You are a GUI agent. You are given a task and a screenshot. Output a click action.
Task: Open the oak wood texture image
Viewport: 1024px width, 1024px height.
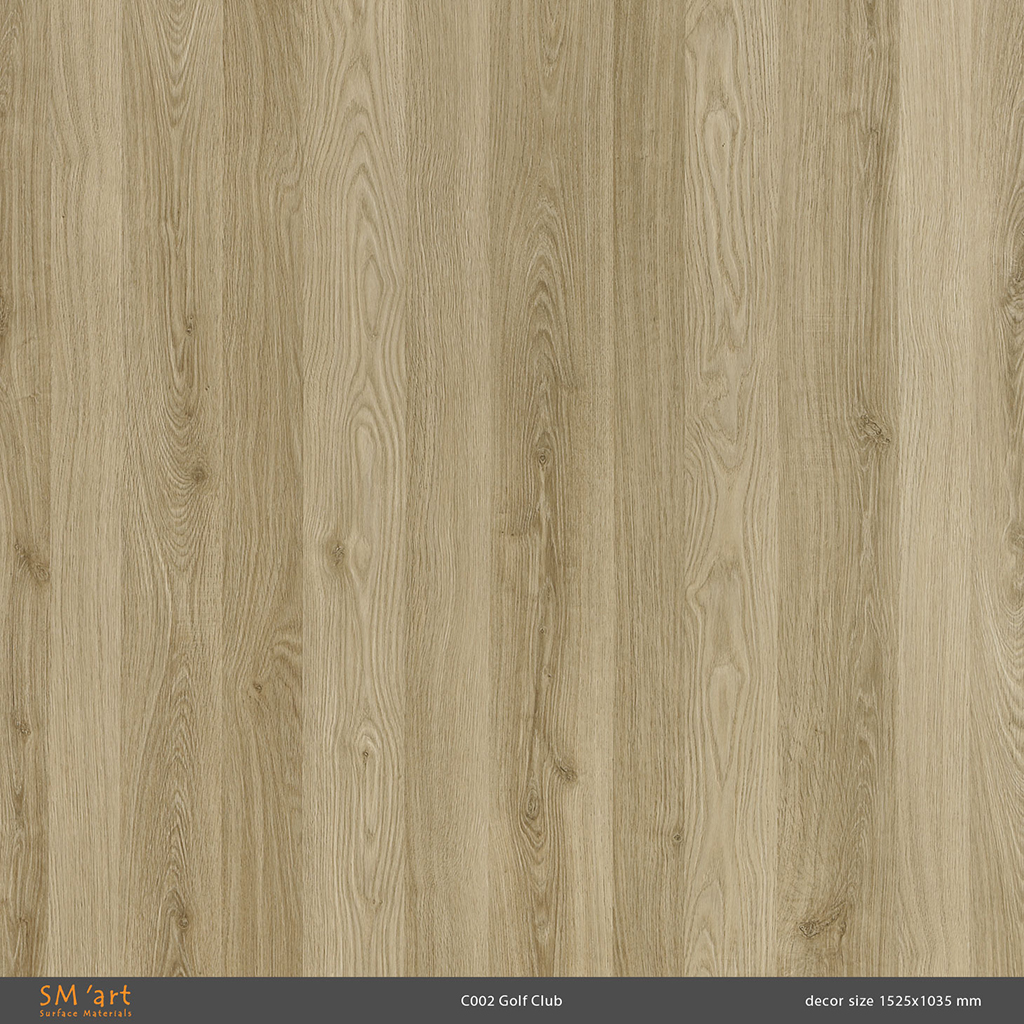tap(512, 488)
